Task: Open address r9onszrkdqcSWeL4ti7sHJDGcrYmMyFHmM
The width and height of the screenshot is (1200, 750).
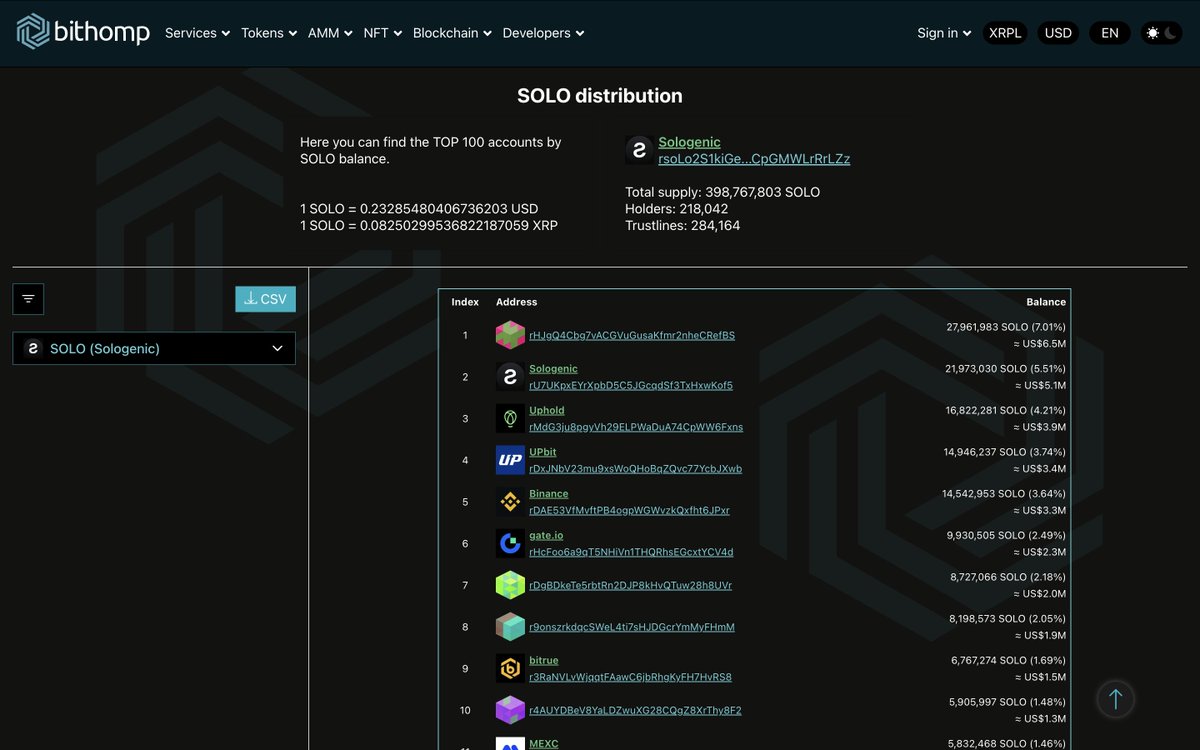Action: pyautogui.click(x=632, y=627)
